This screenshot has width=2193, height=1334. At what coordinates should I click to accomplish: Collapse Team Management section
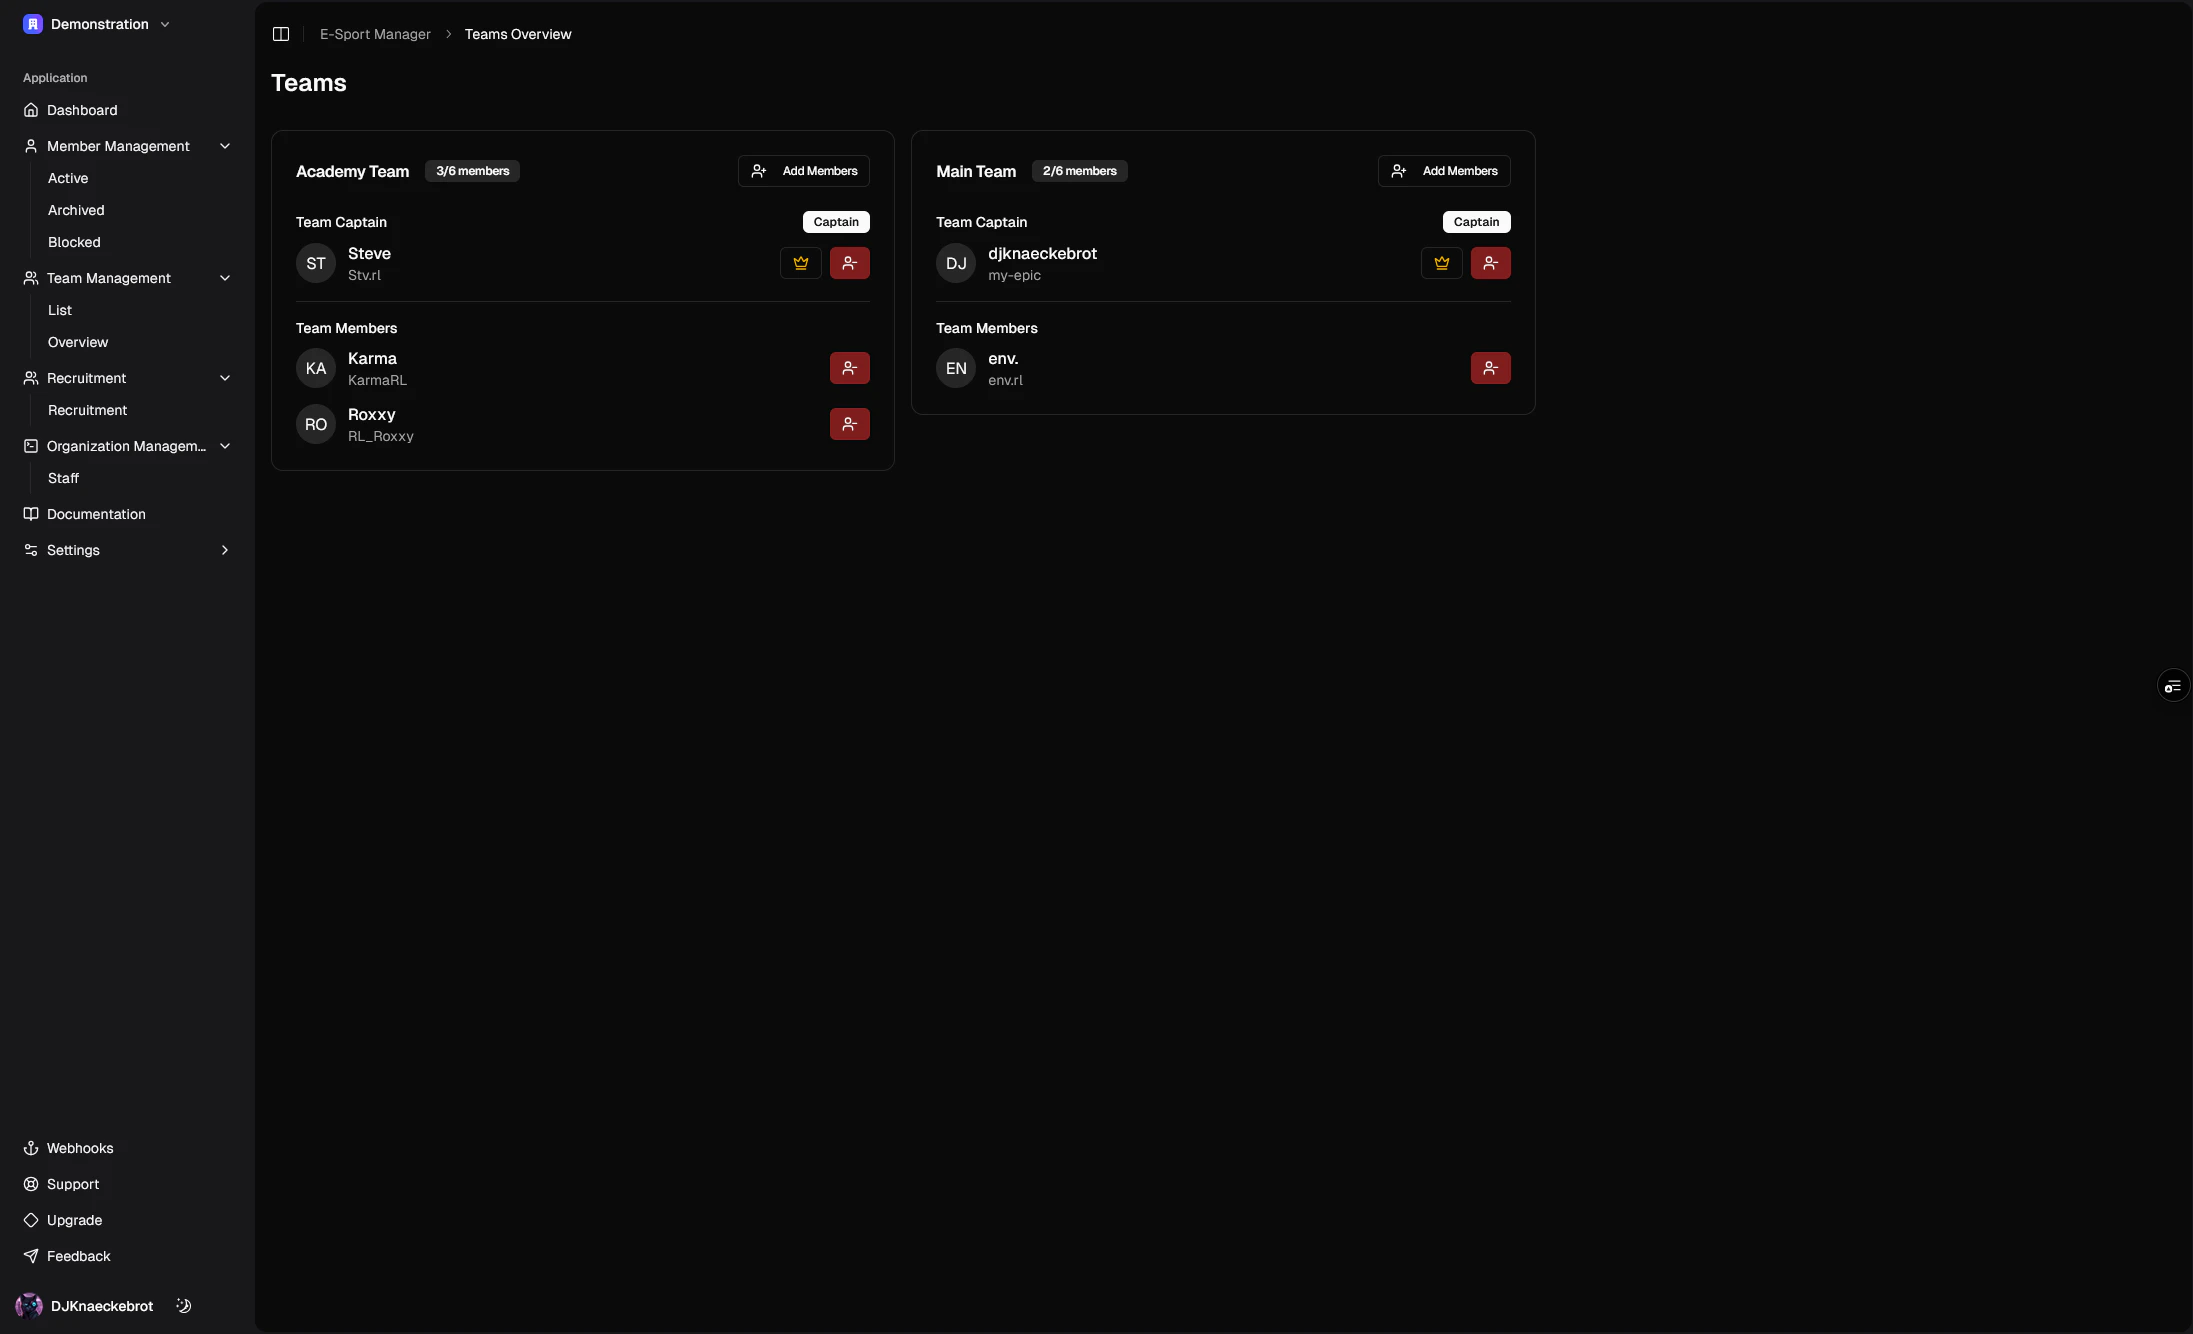[225, 278]
